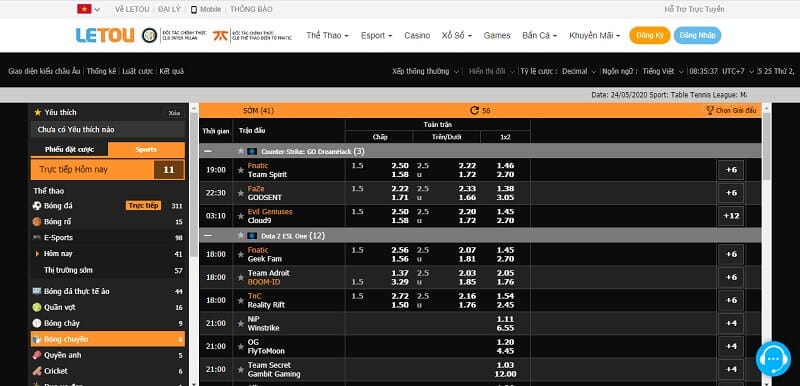Show +6 more markets for FaZe match
The image size is (800, 386).
[731, 193]
